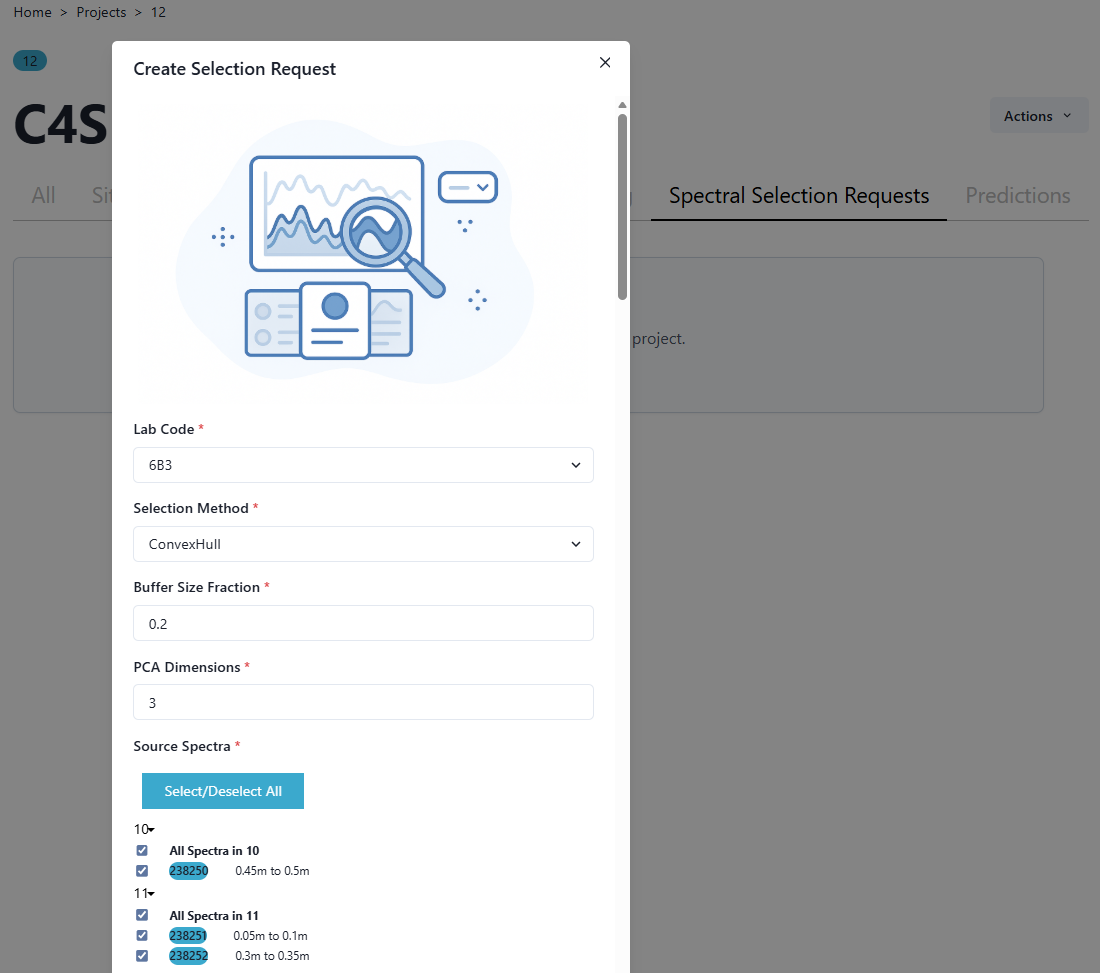Screen dimensions: 1100x973
Task: Click the spectra analysis illustration image
Action: pyautogui.click(x=355, y=251)
